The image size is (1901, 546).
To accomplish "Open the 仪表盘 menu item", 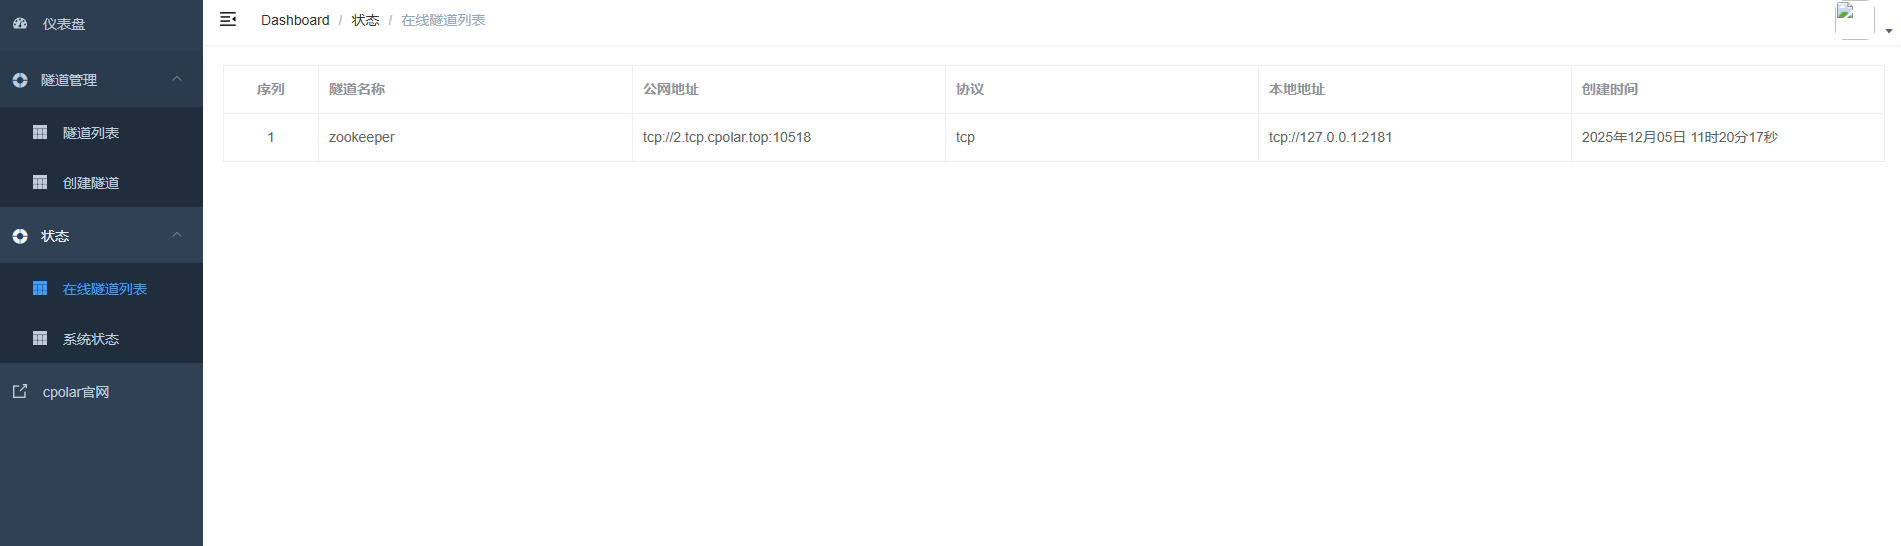I will (64, 24).
